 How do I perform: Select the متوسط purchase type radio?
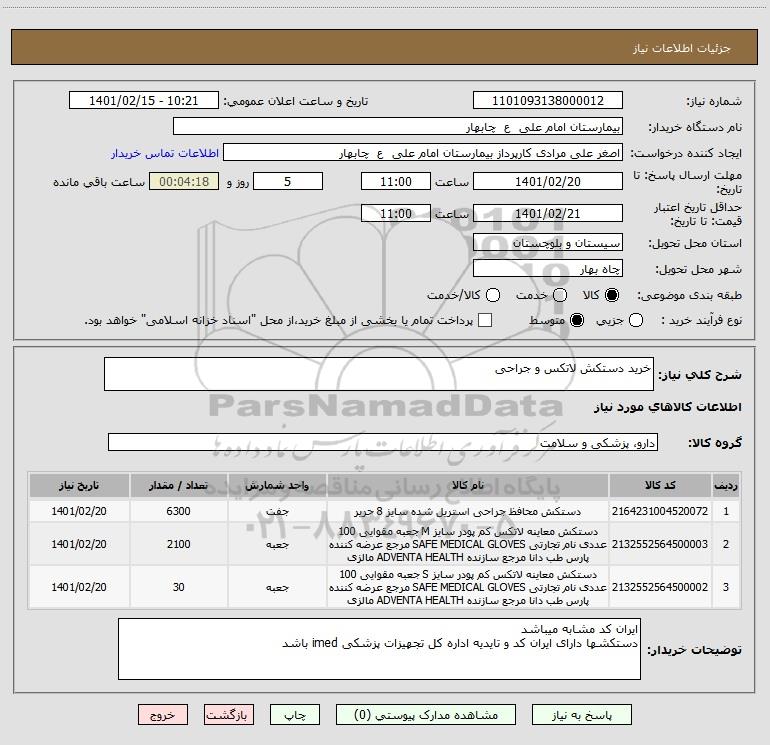coord(577,320)
